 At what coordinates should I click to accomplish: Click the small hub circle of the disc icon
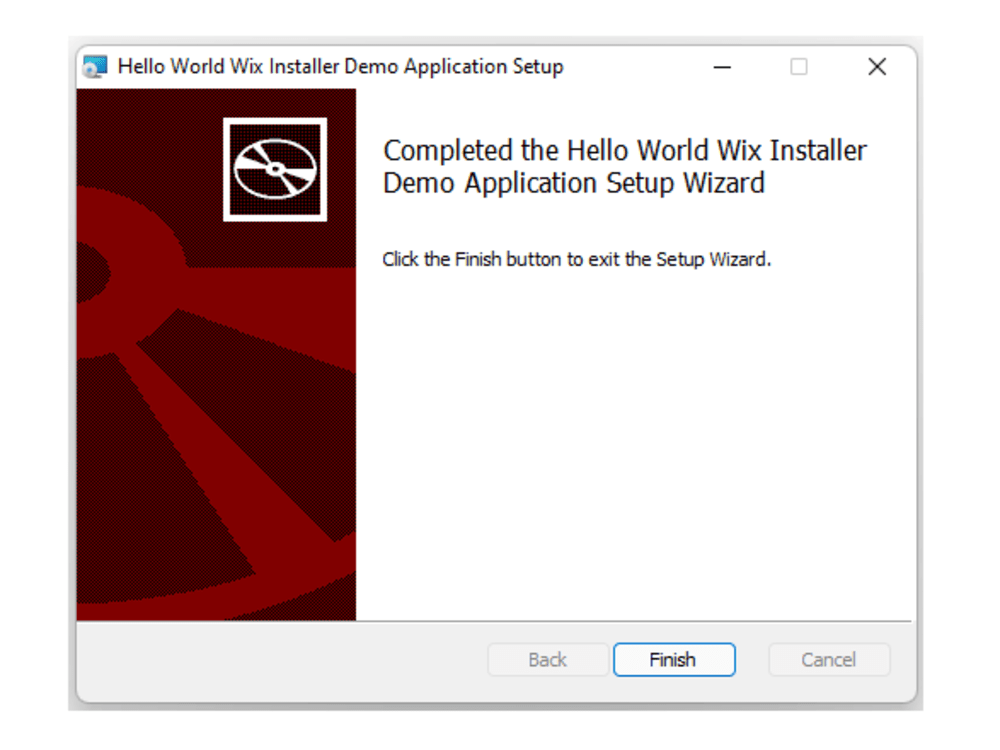[x=276, y=167]
